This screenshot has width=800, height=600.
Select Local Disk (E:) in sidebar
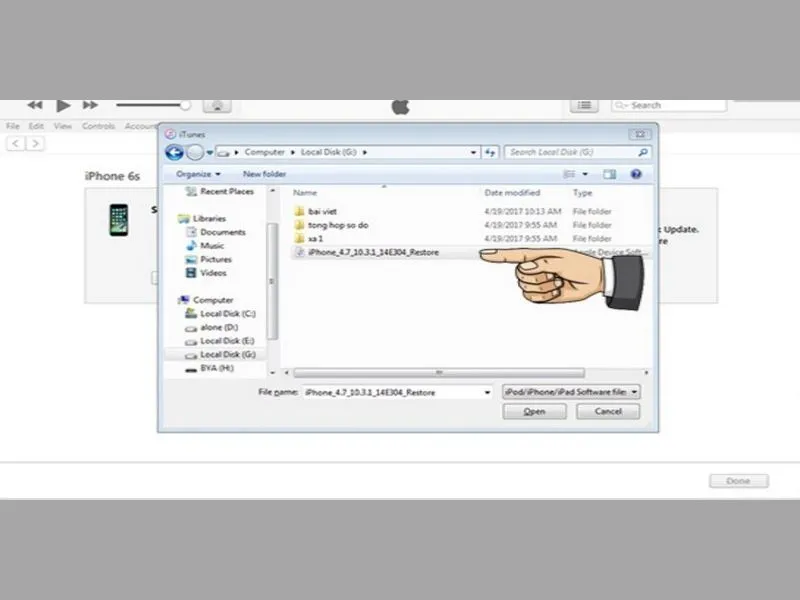tap(220, 341)
